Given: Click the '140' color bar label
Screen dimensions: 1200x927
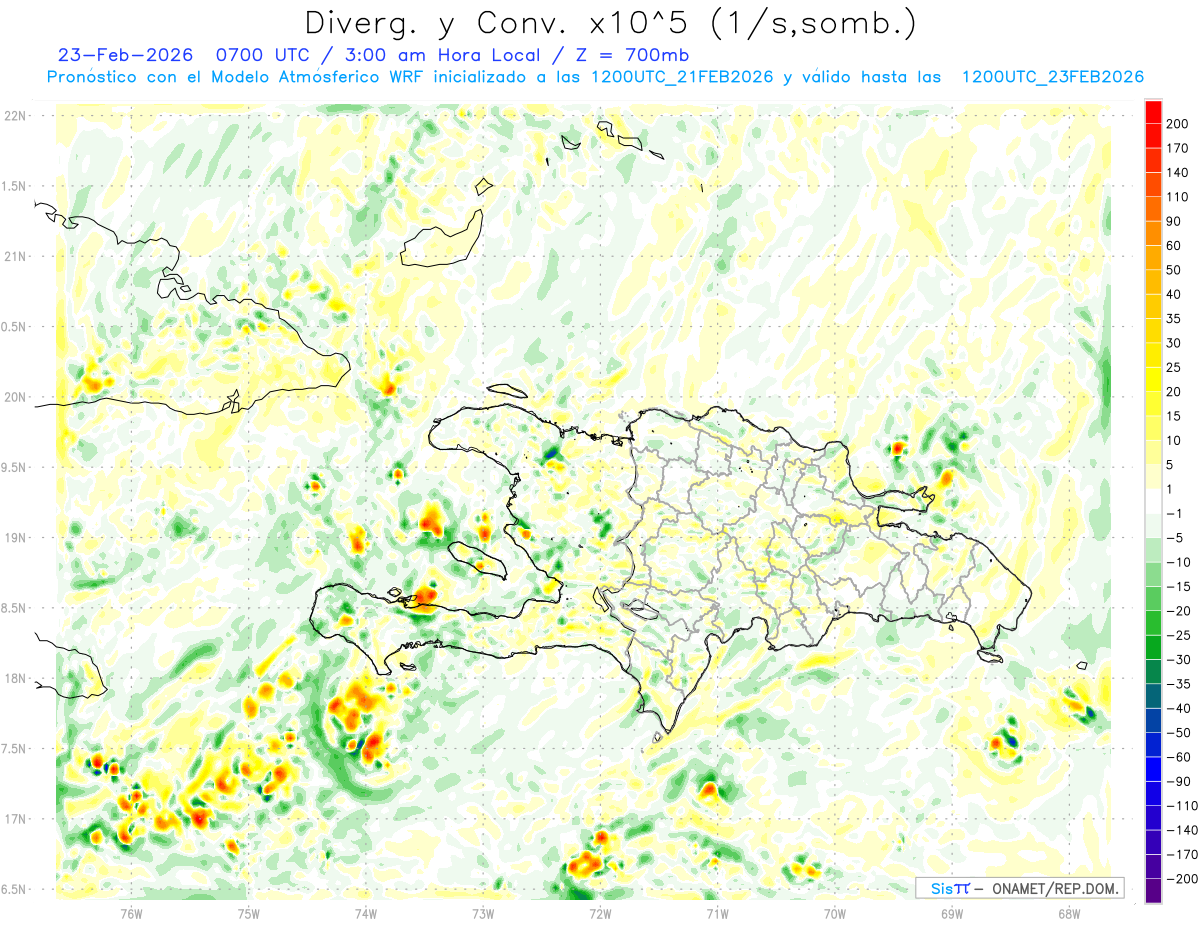Looking at the screenshot, I should pyautogui.click(x=1179, y=172).
